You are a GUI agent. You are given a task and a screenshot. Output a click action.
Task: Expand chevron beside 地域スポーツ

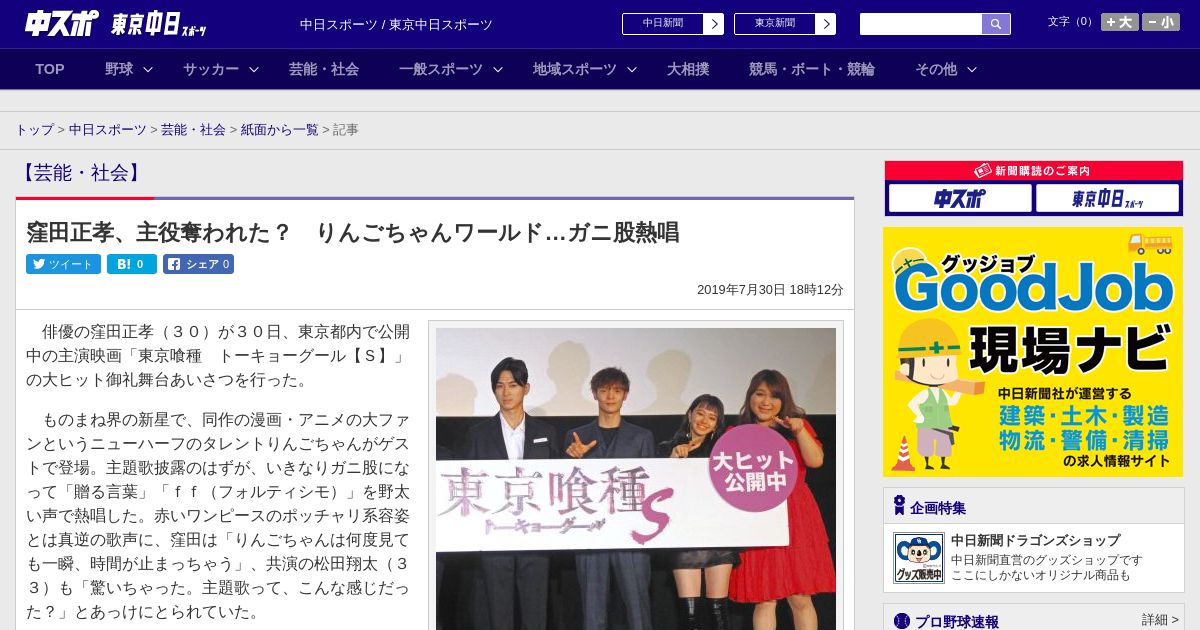coord(632,69)
